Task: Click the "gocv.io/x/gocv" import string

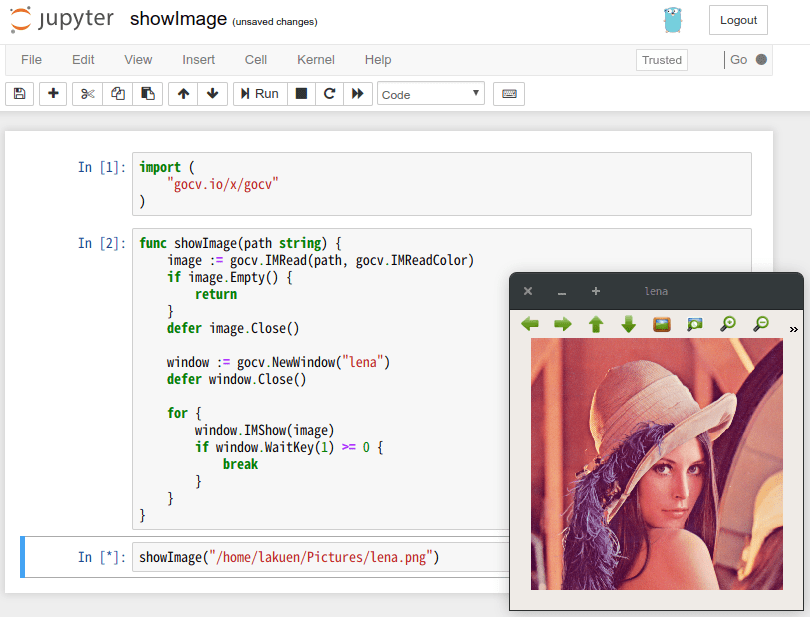Action: pyautogui.click(x=223, y=184)
